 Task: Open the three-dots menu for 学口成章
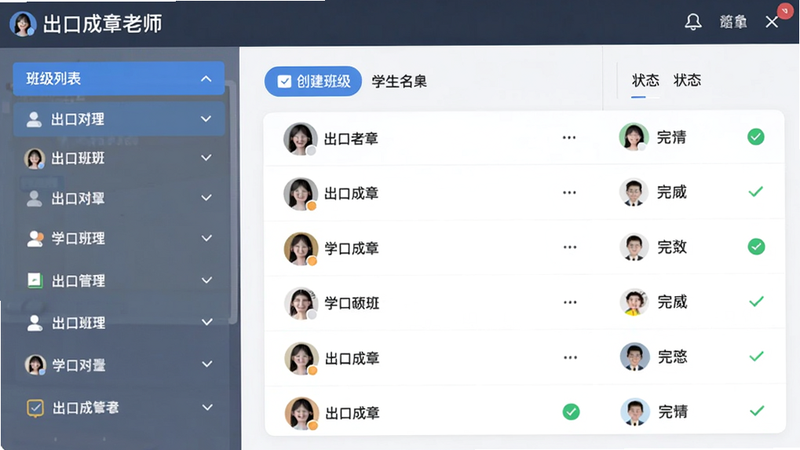pyautogui.click(x=569, y=247)
